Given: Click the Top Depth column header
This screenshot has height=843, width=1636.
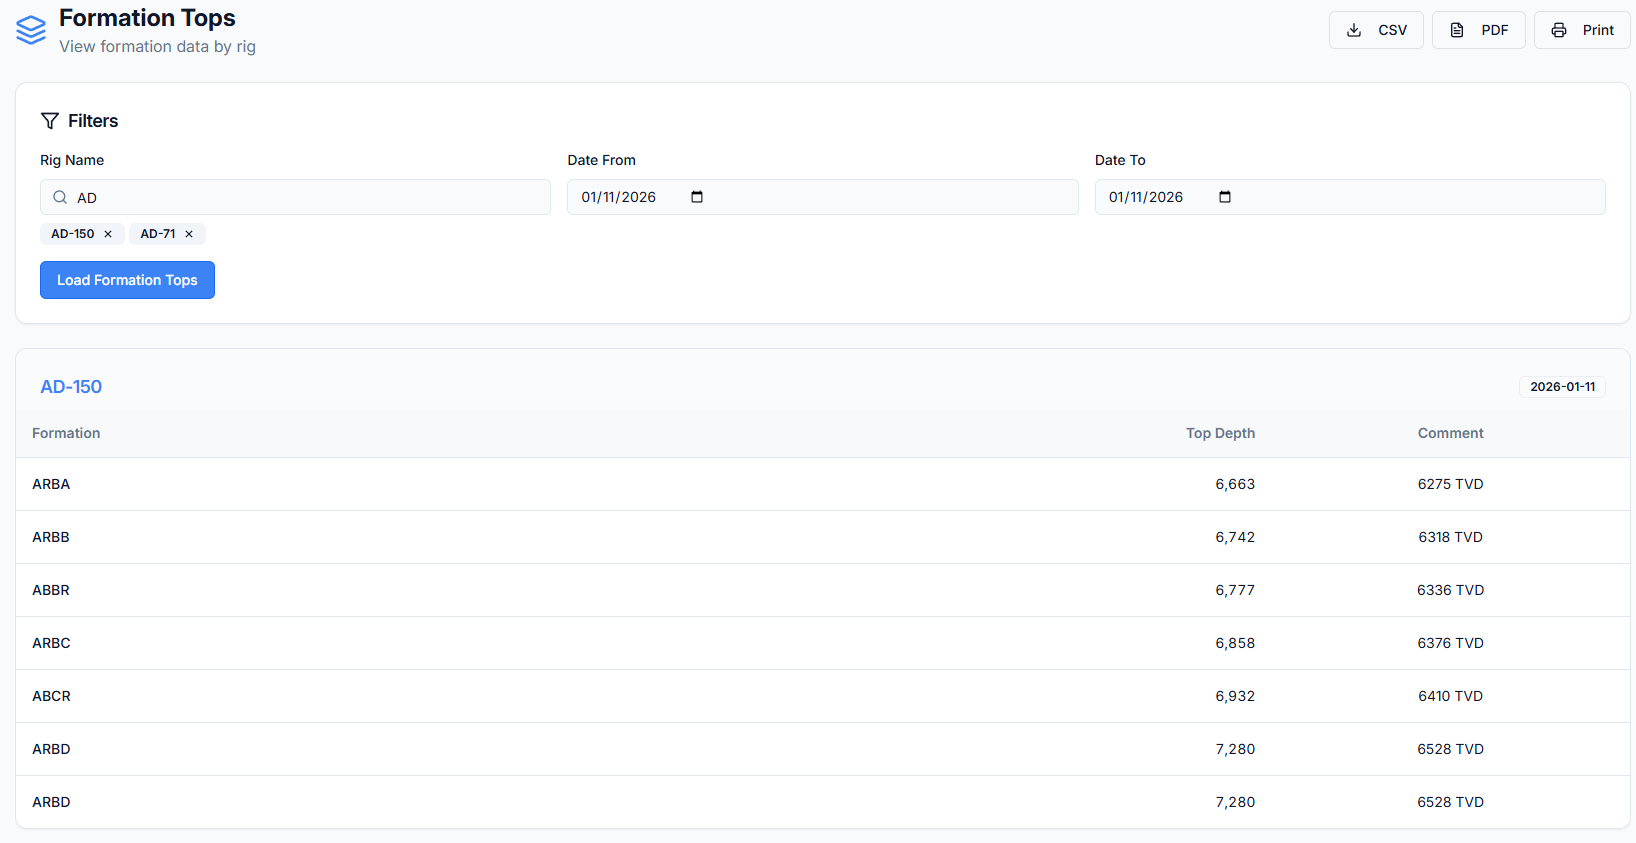Looking at the screenshot, I should 1220,433.
